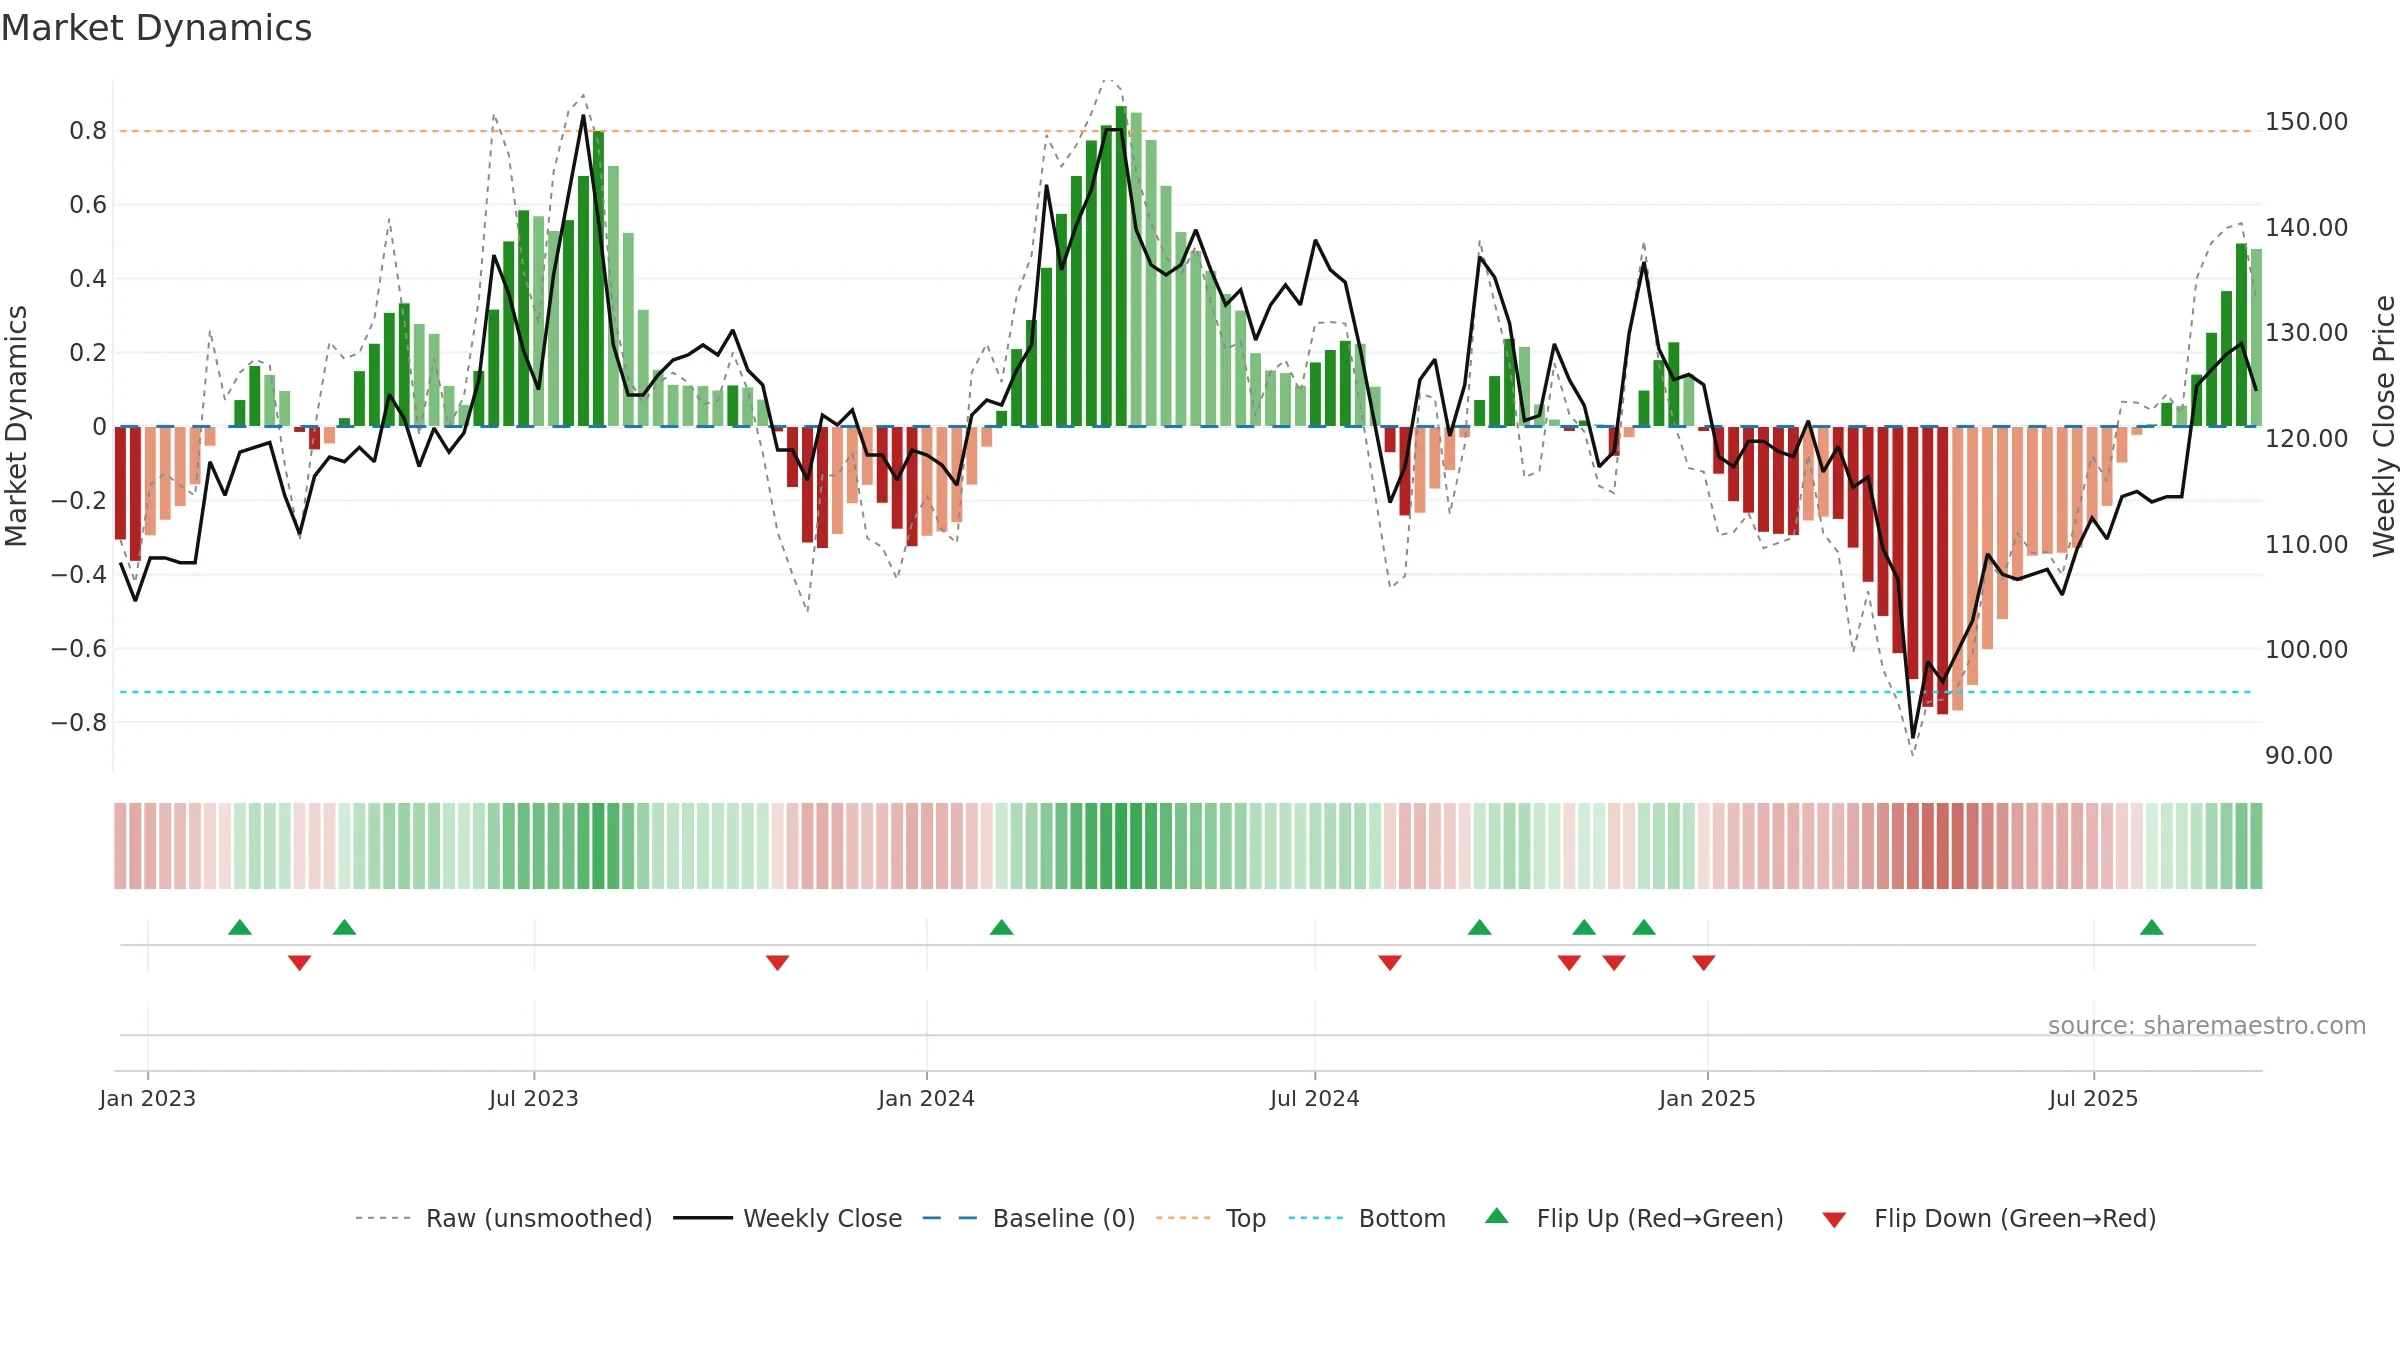Toggle the Flip Down (Green→Red) legend label

coord(2015,1218)
